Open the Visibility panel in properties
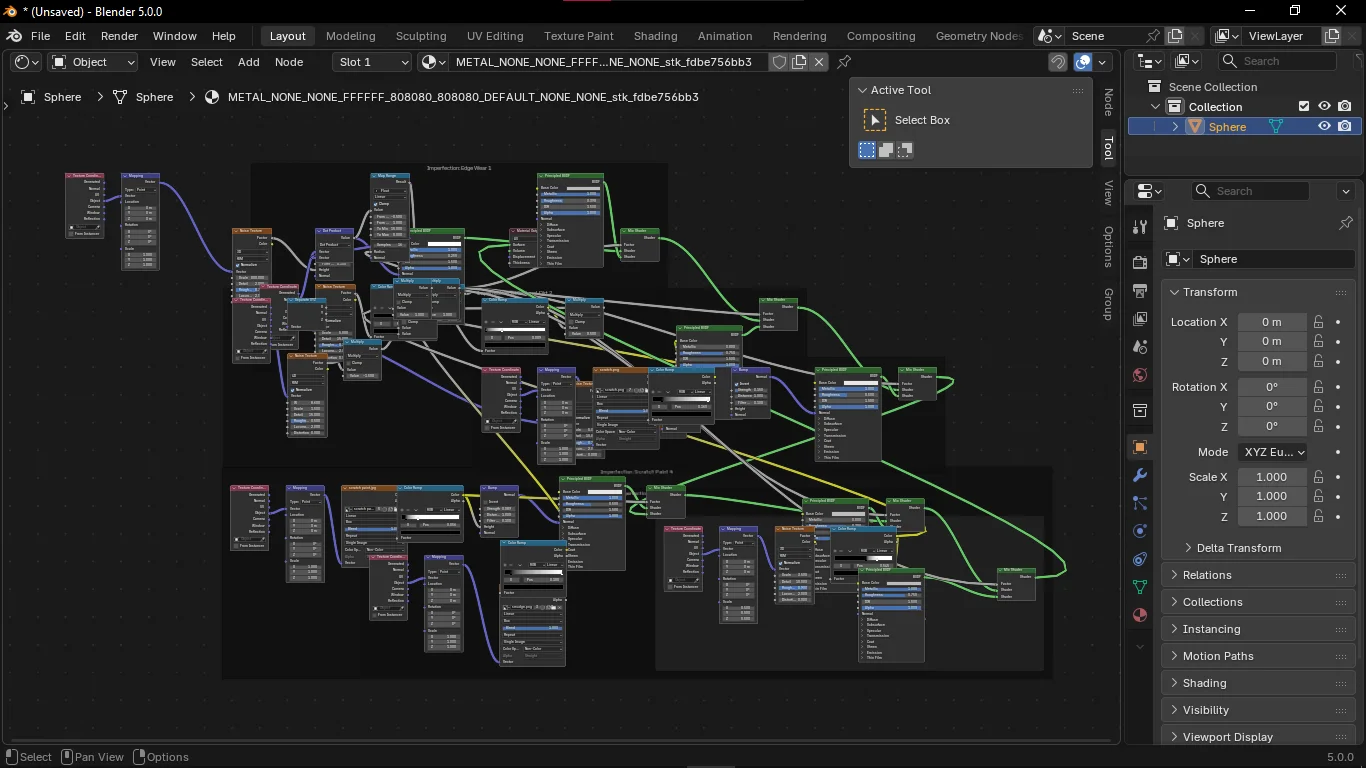This screenshot has height=768, width=1366. click(1205, 709)
